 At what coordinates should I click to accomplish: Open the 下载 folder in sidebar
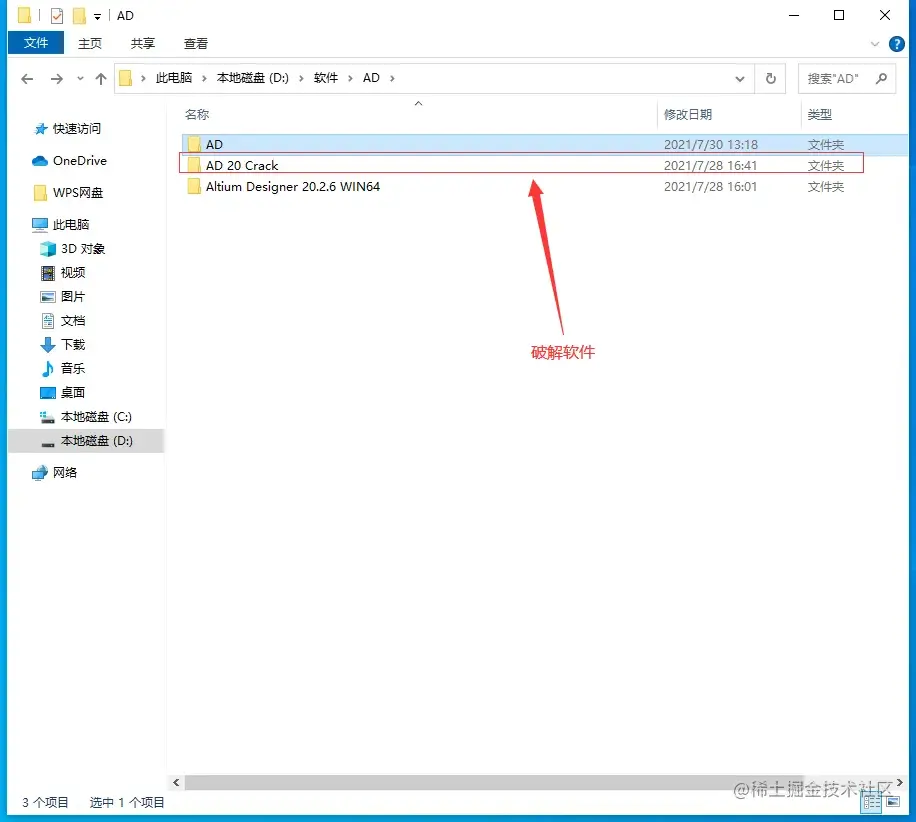[73, 345]
